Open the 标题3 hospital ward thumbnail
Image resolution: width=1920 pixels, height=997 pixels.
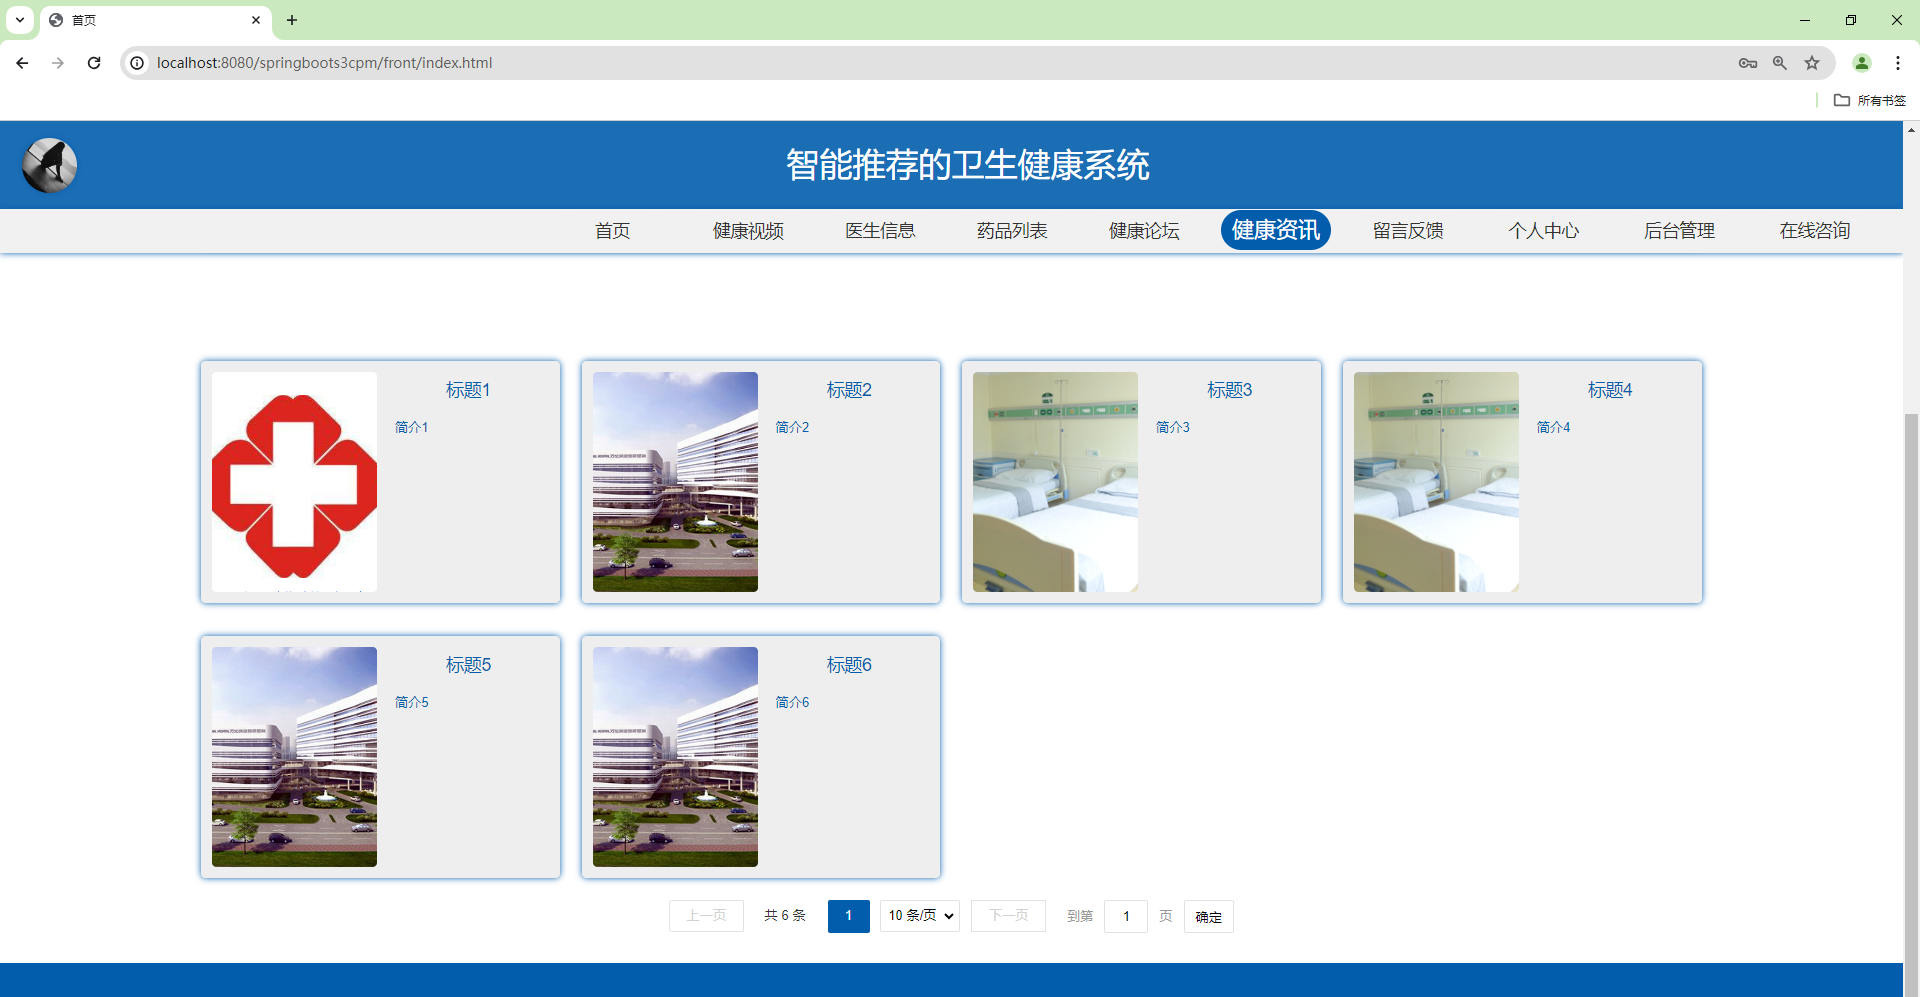(x=1055, y=481)
